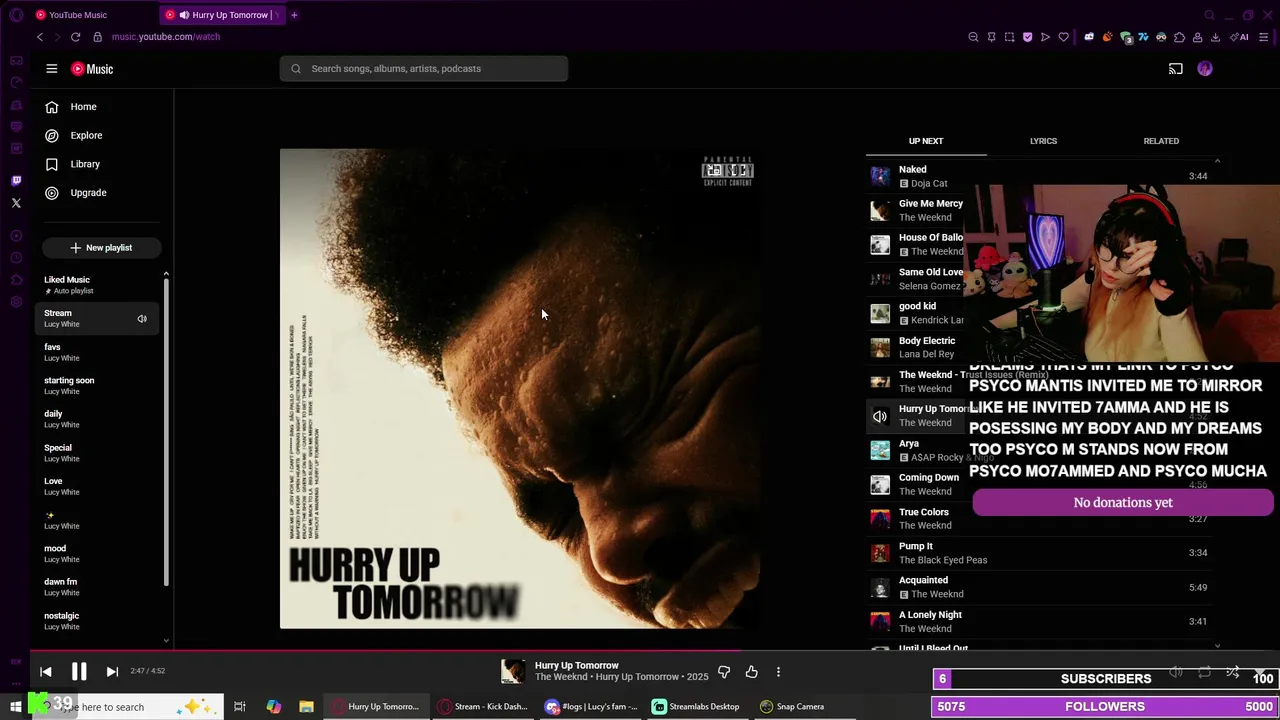This screenshot has width=1280, height=720.
Task: Click the pin icon in the address bar
Action: coord(991,37)
